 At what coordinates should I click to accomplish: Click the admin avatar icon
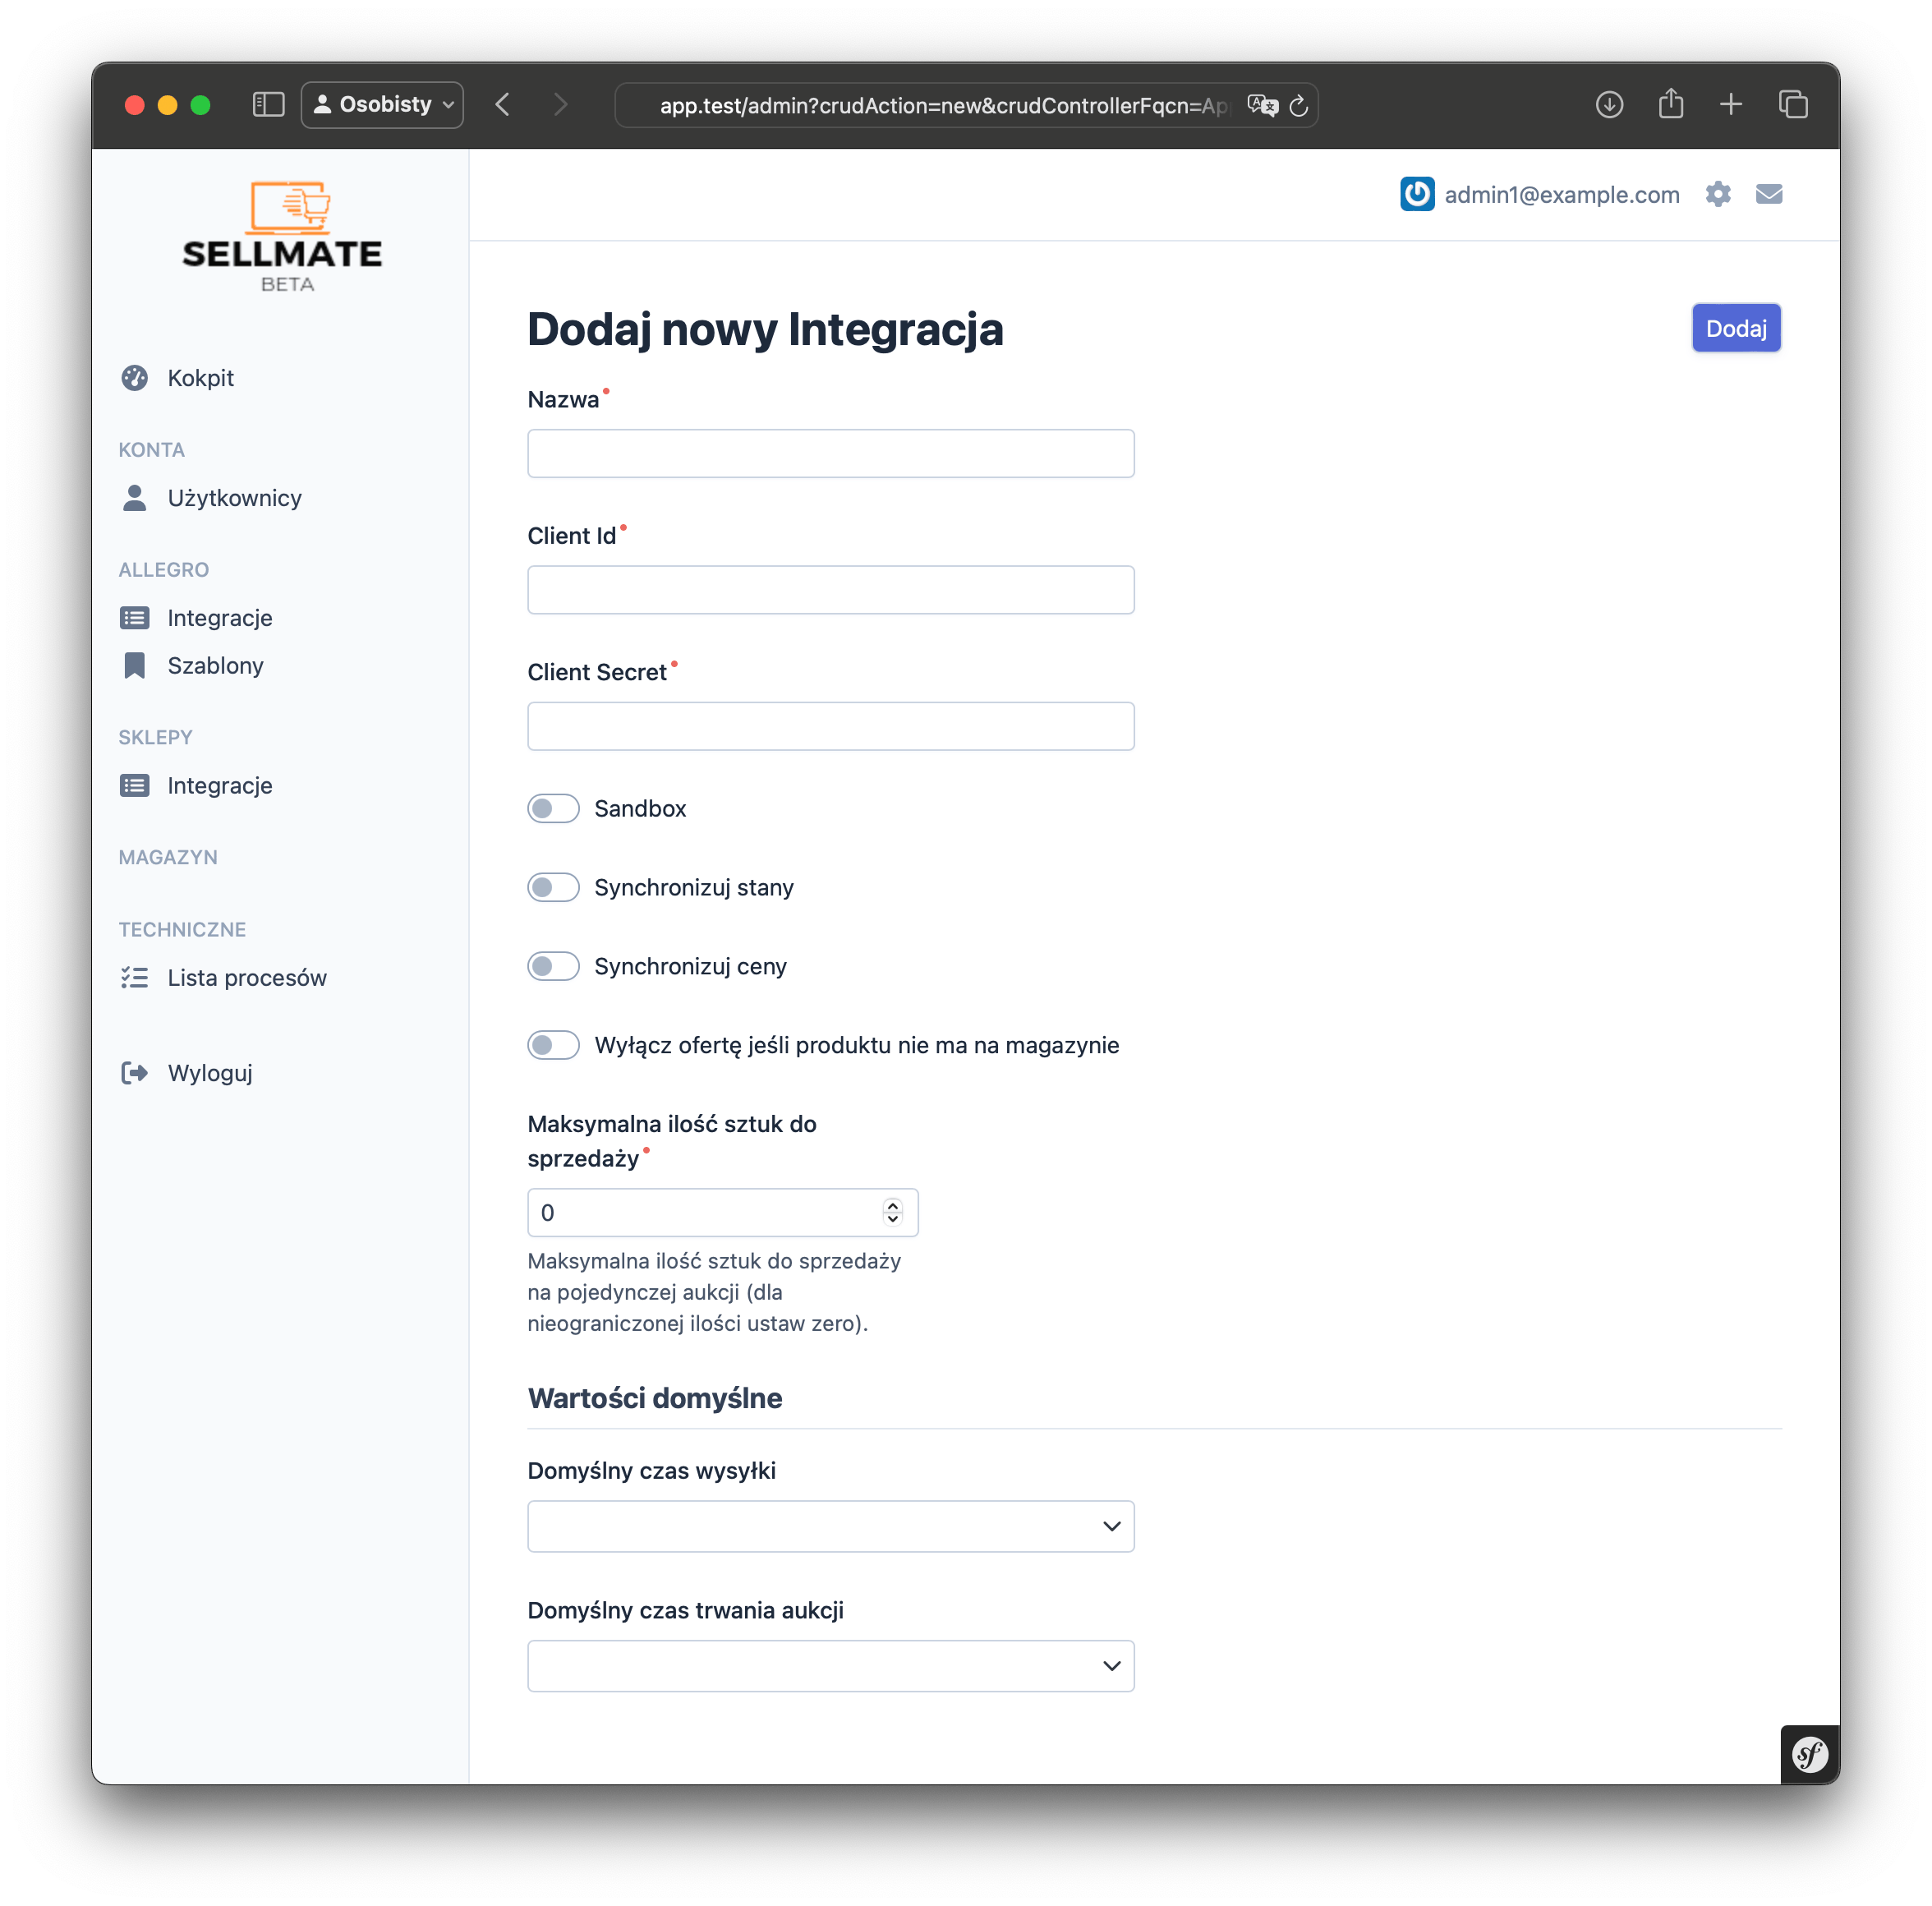[1417, 194]
